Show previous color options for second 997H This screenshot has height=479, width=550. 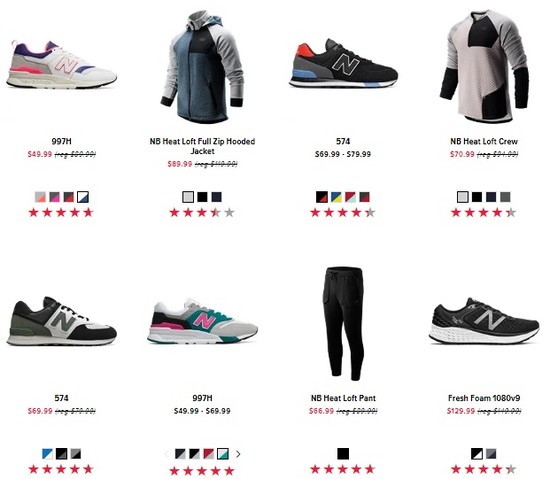pyautogui.click(x=167, y=454)
